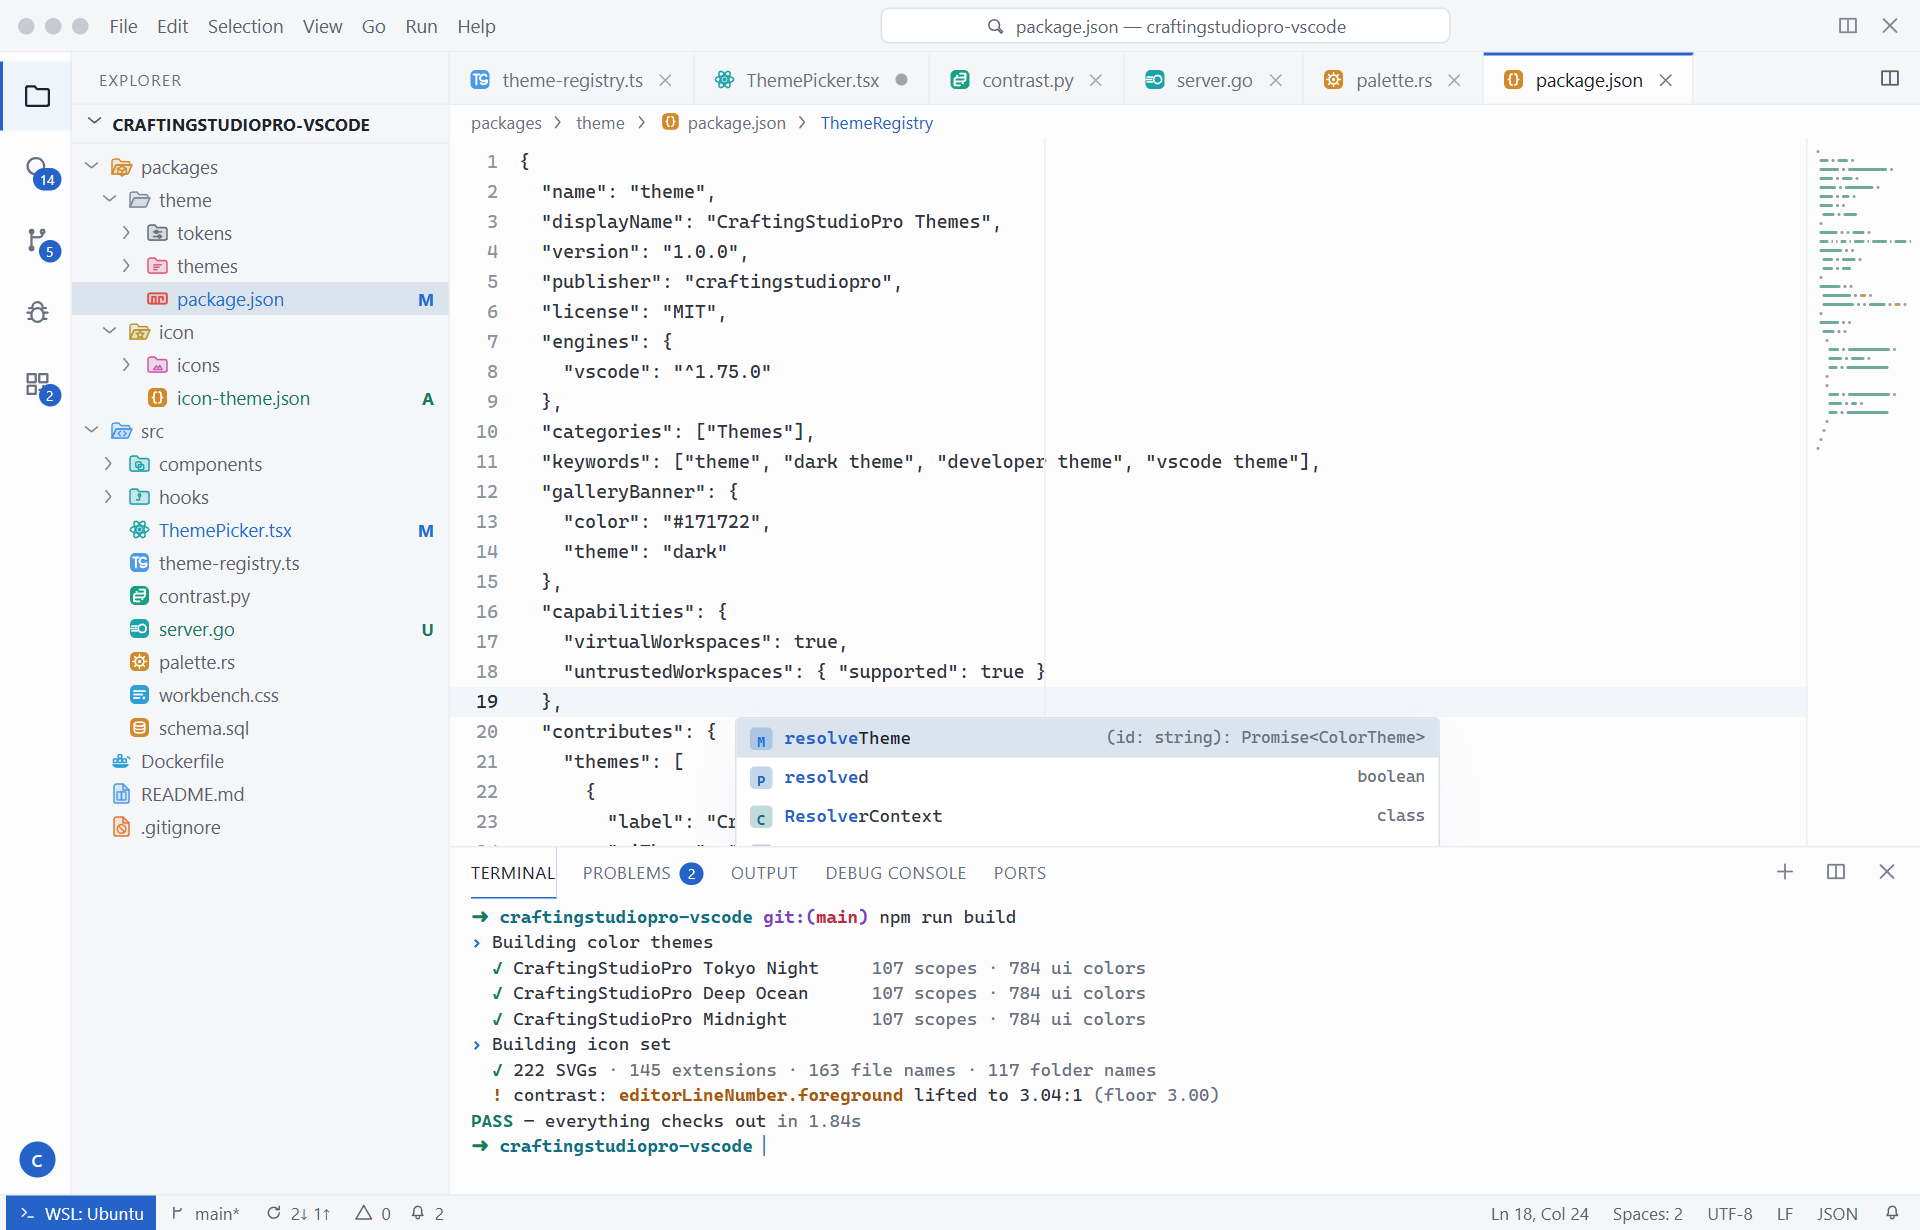Go to line via Ln 18, Col 24
Image resolution: width=1920 pixels, height=1230 pixels.
tap(1540, 1213)
